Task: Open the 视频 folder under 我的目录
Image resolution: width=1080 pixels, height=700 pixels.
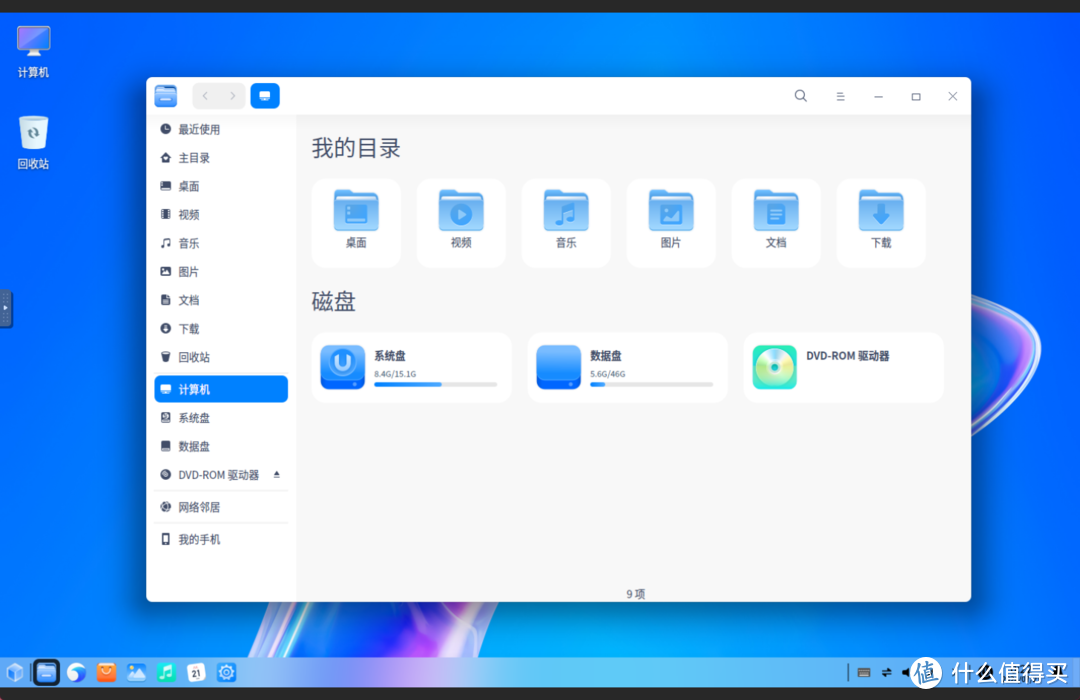Action: 460,222
